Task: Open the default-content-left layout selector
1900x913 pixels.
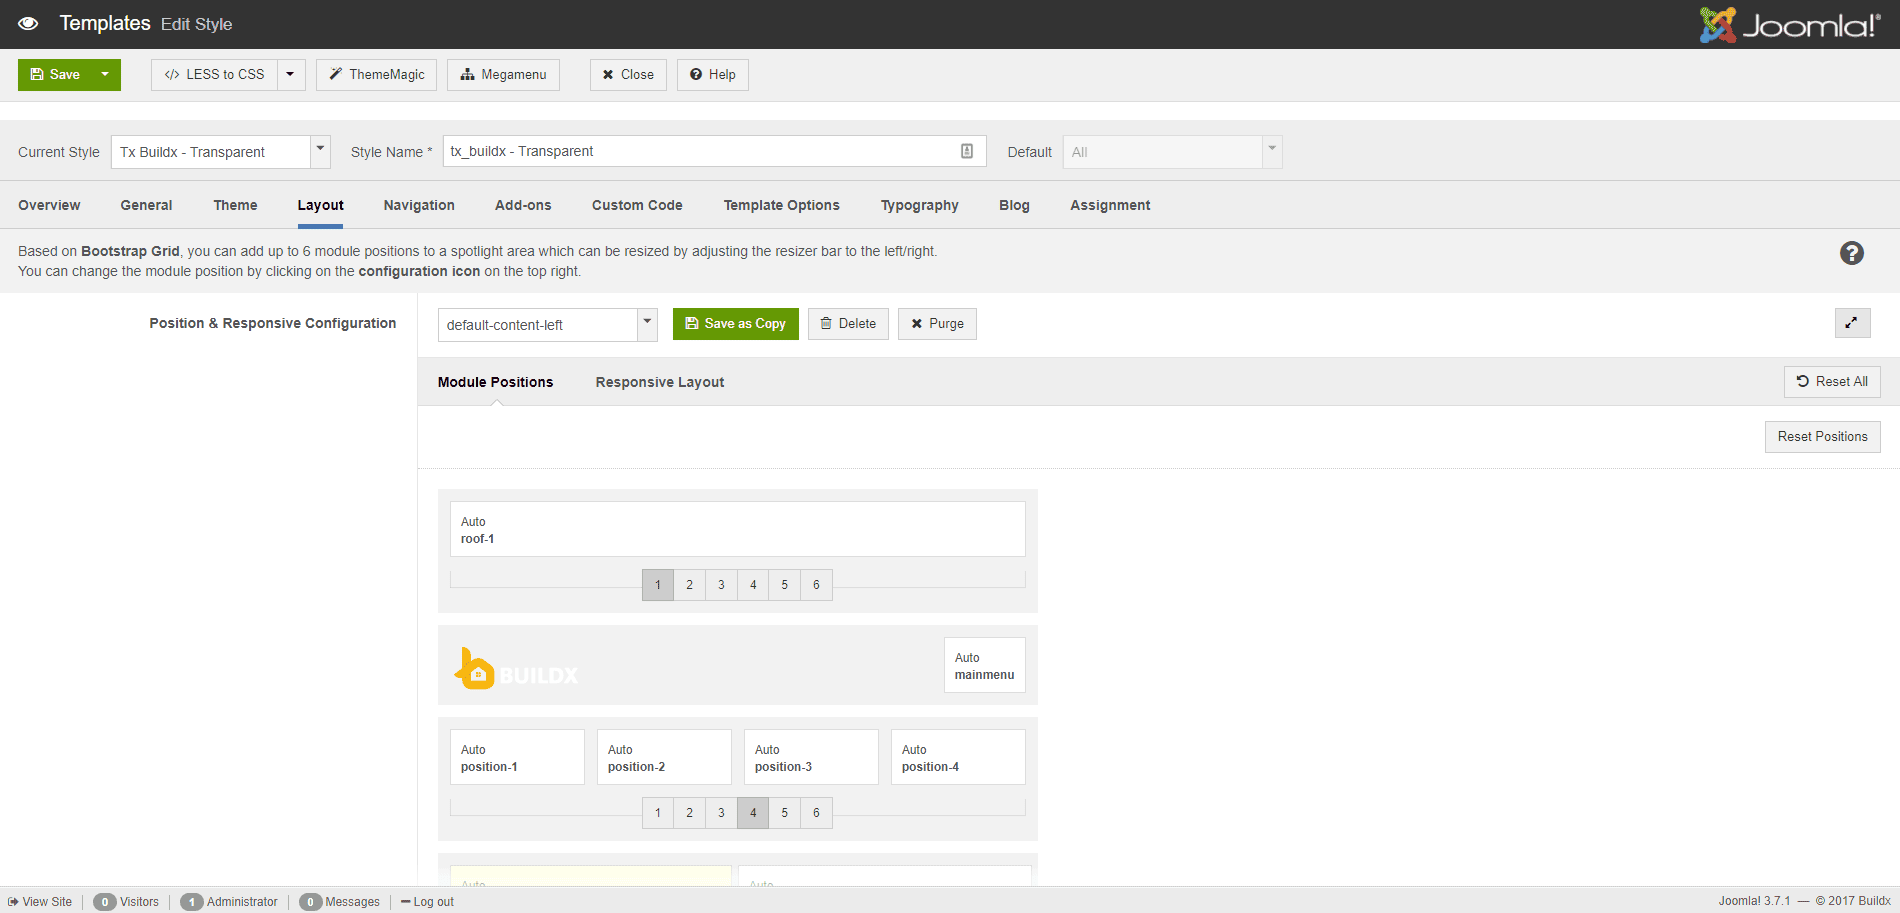Action: 646,324
